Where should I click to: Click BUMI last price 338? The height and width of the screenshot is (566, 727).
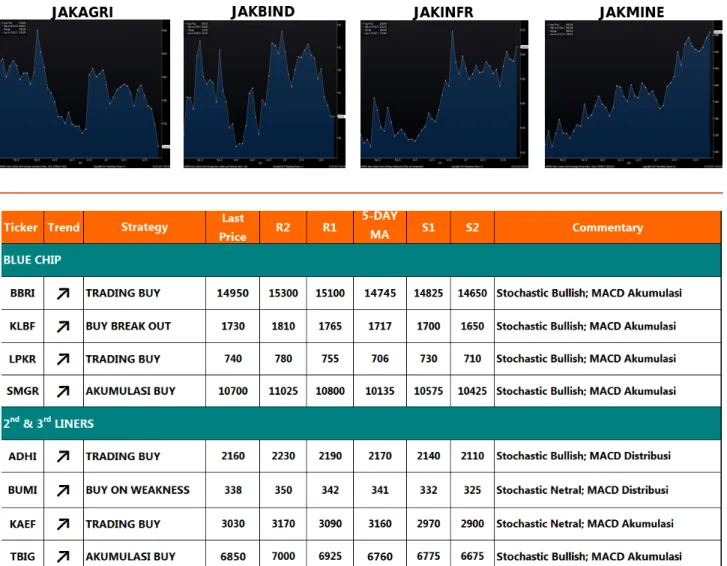pyautogui.click(x=233, y=490)
